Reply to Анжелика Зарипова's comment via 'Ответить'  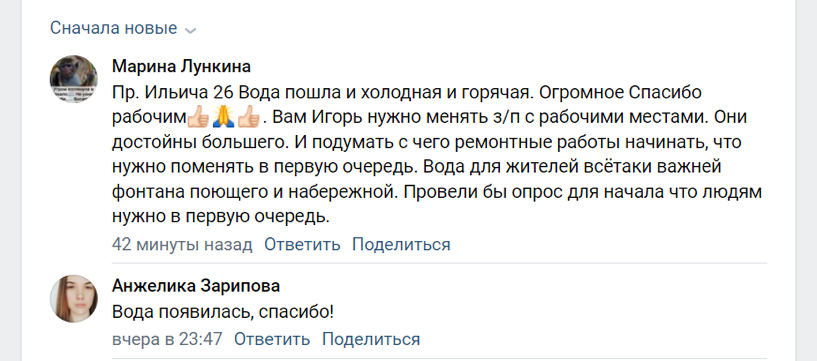pos(272,339)
